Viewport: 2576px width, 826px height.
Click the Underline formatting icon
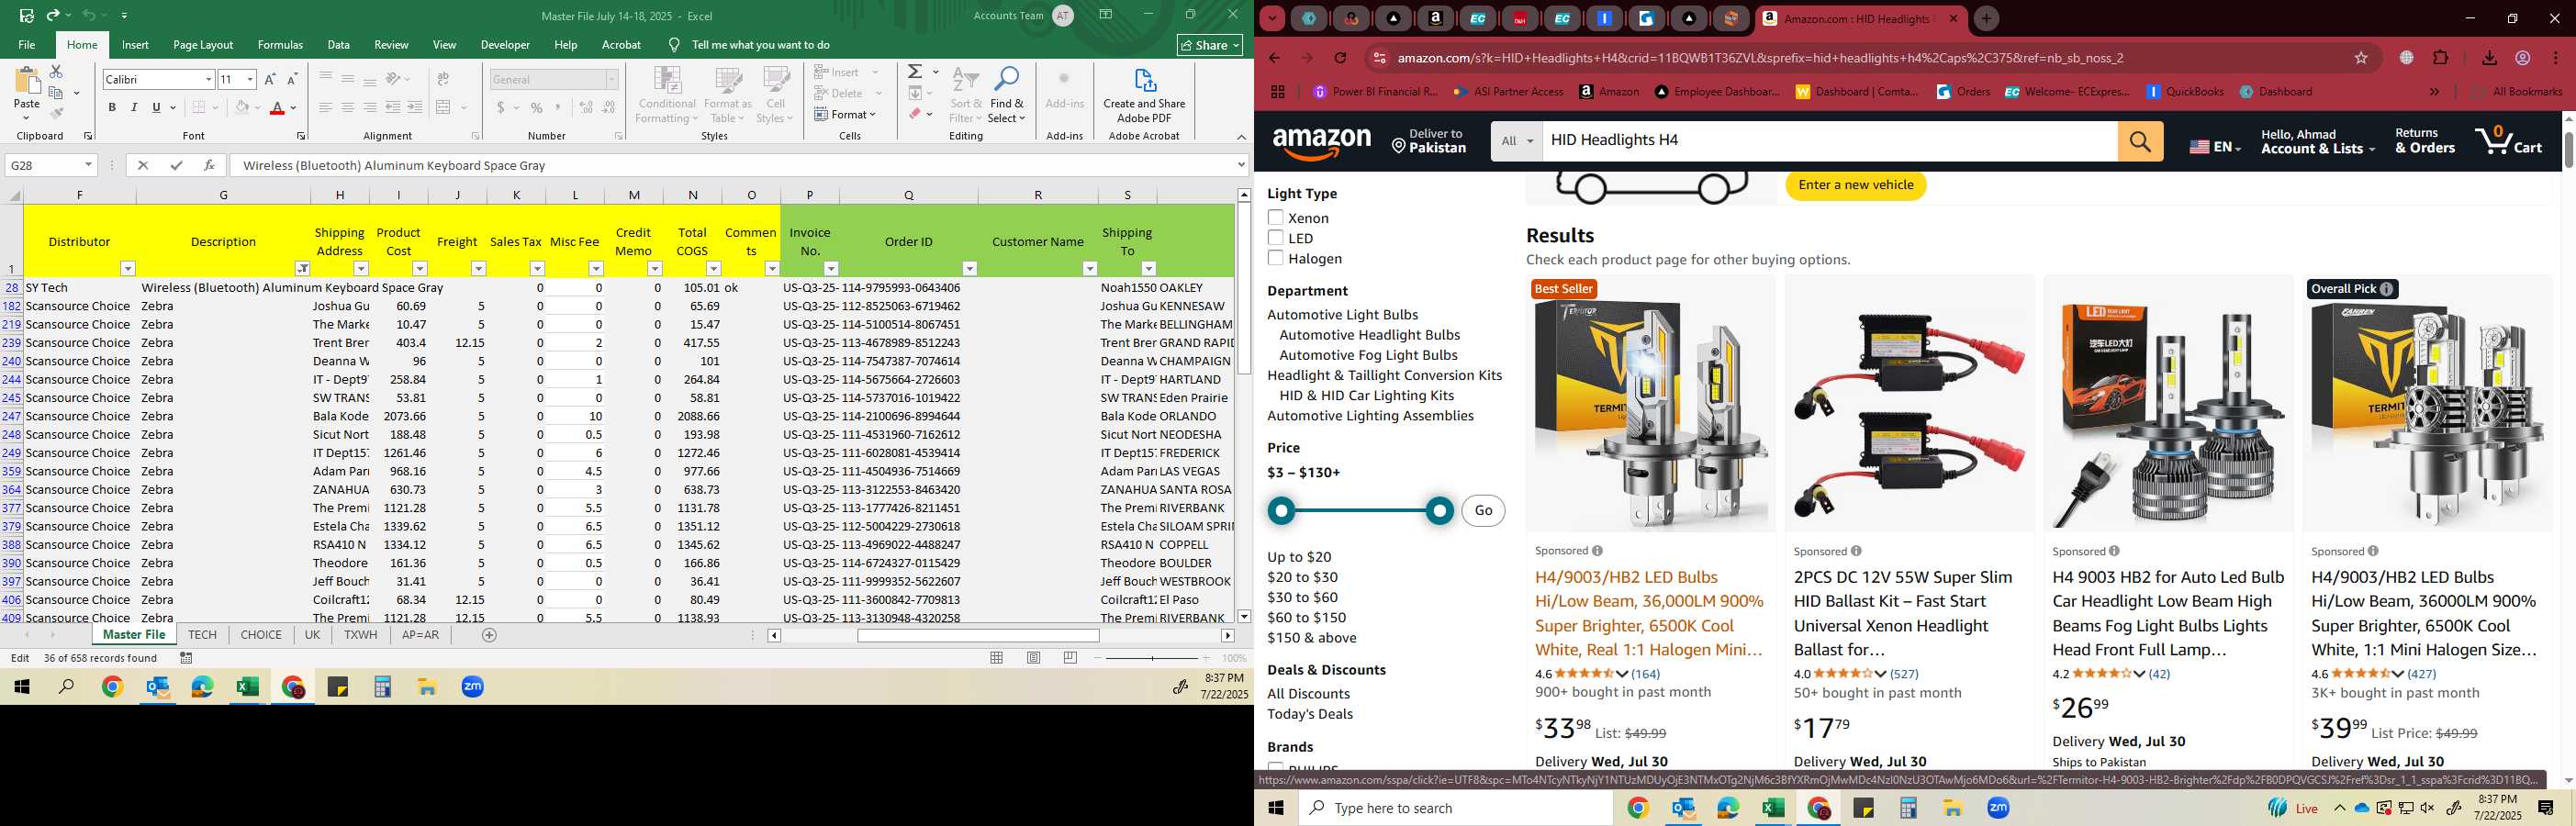pyautogui.click(x=156, y=108)
